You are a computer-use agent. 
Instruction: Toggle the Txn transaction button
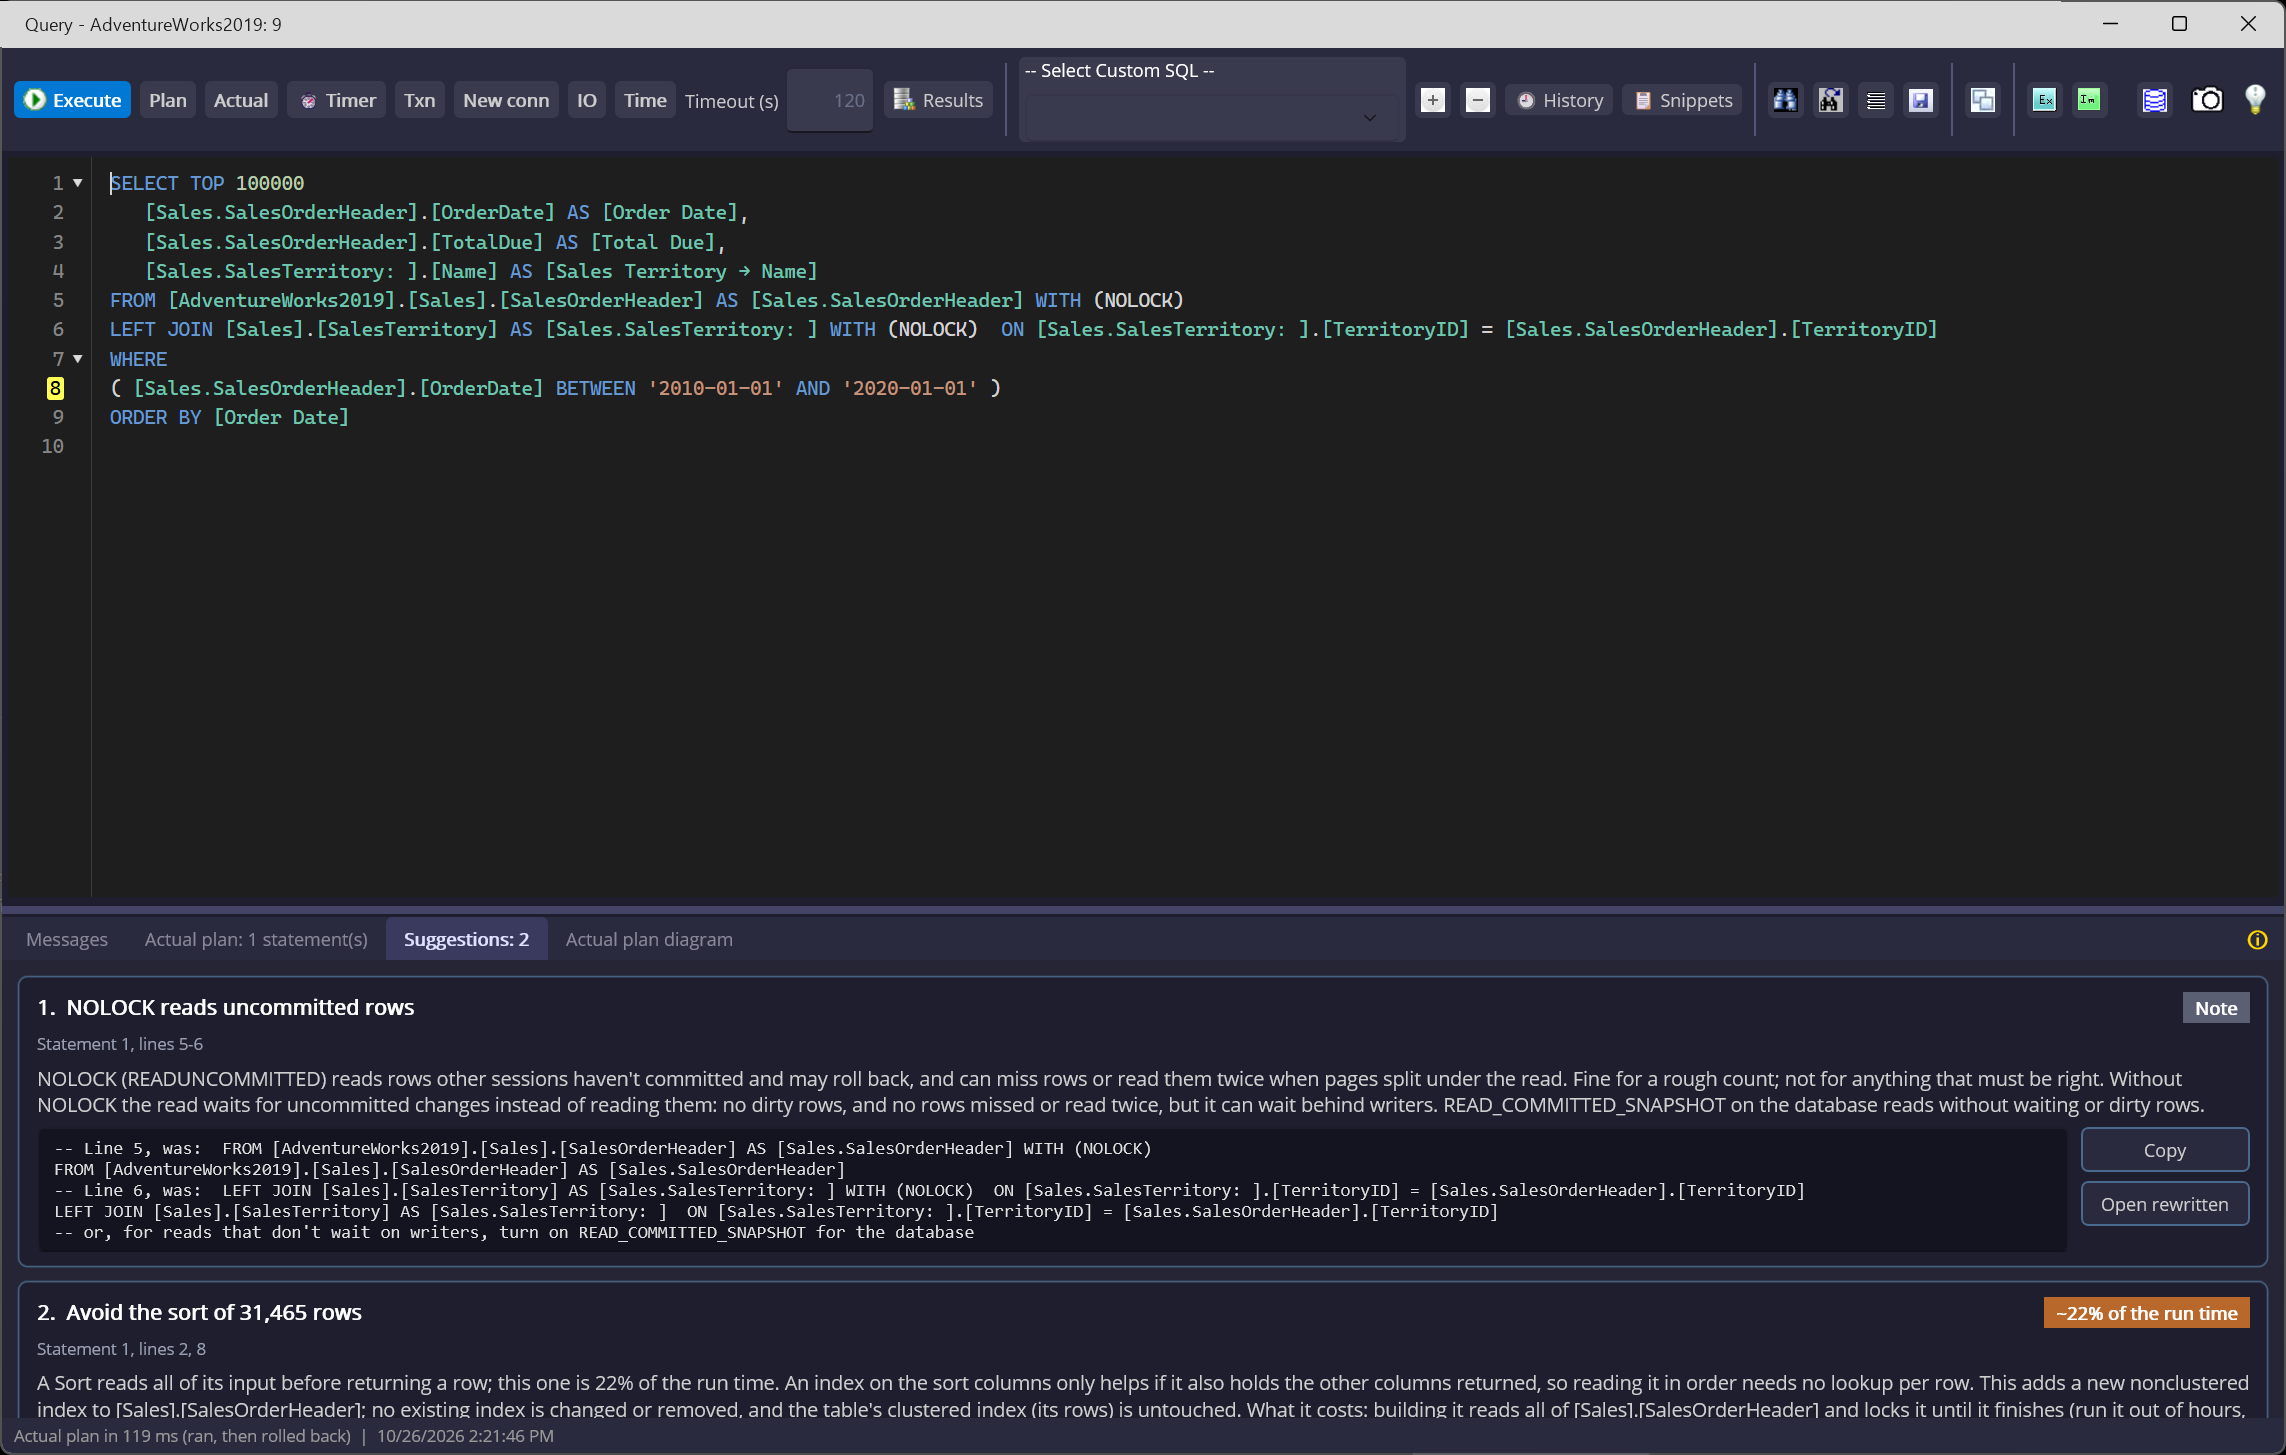(420, 100)
